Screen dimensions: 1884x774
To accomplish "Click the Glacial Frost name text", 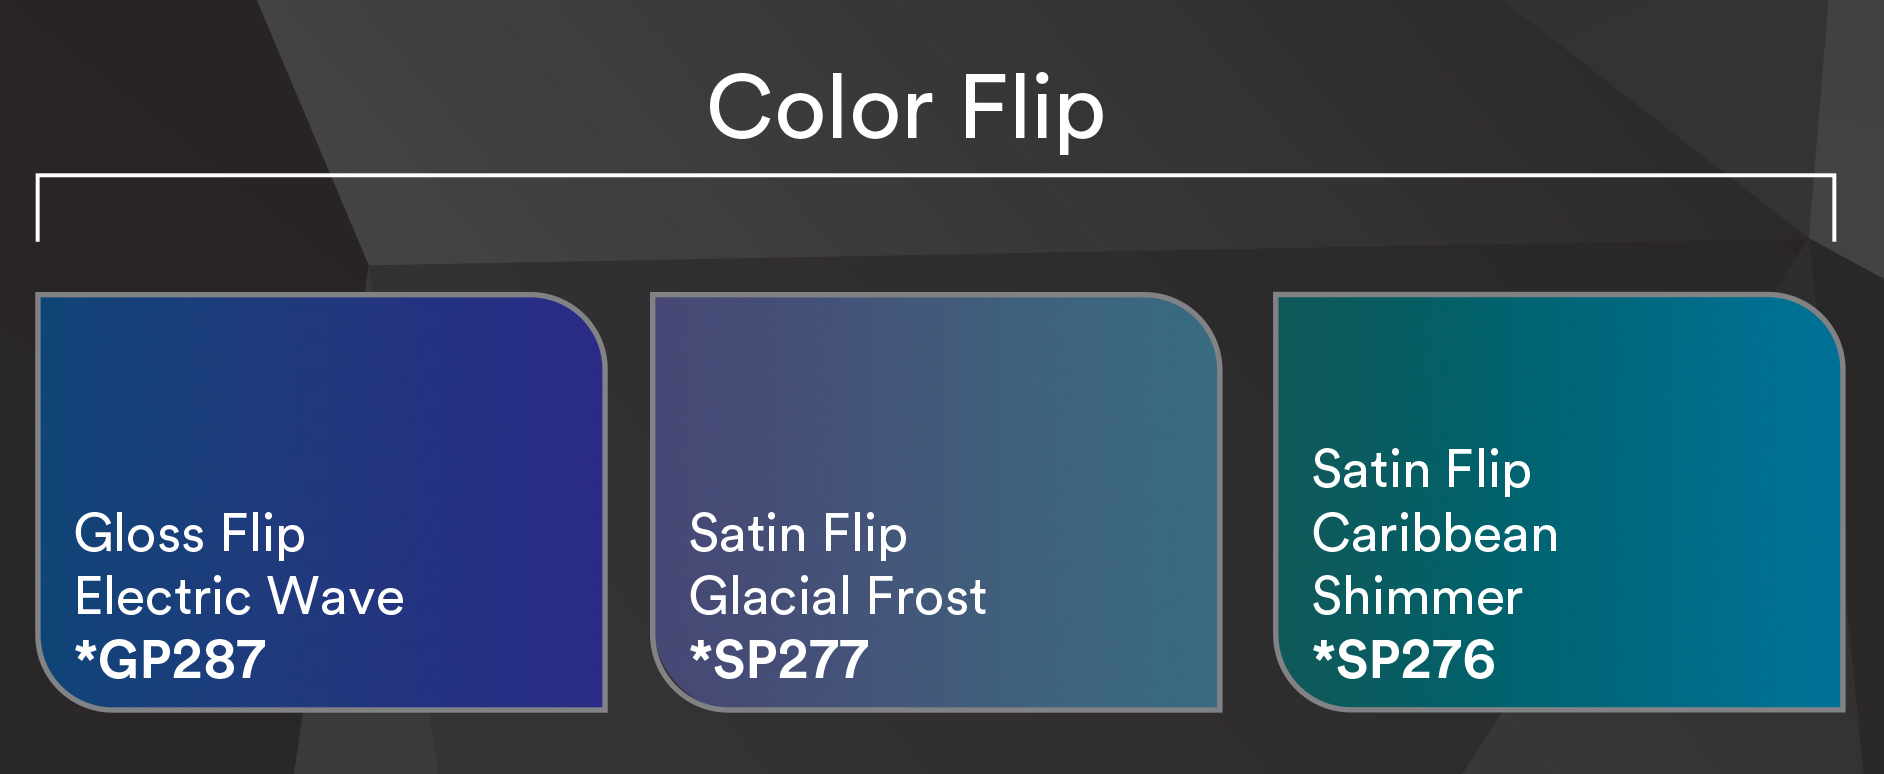I will 838,597.
